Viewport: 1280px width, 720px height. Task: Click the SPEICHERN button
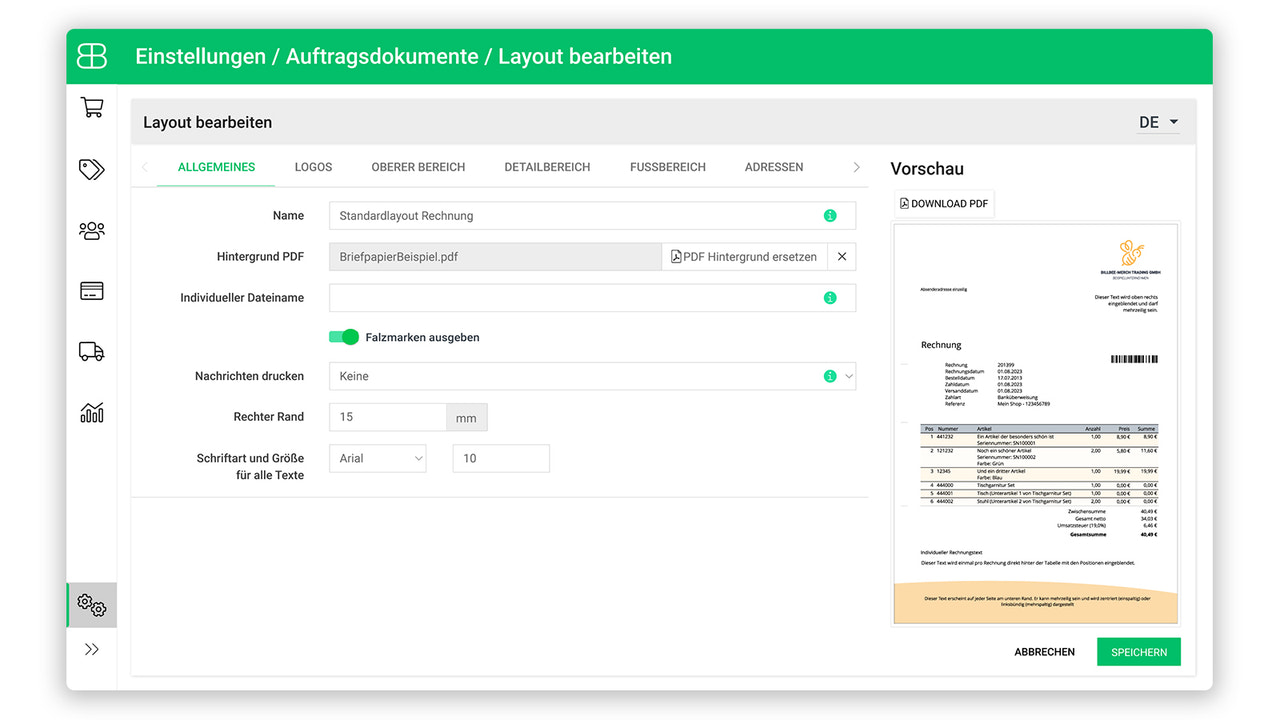1138,651
